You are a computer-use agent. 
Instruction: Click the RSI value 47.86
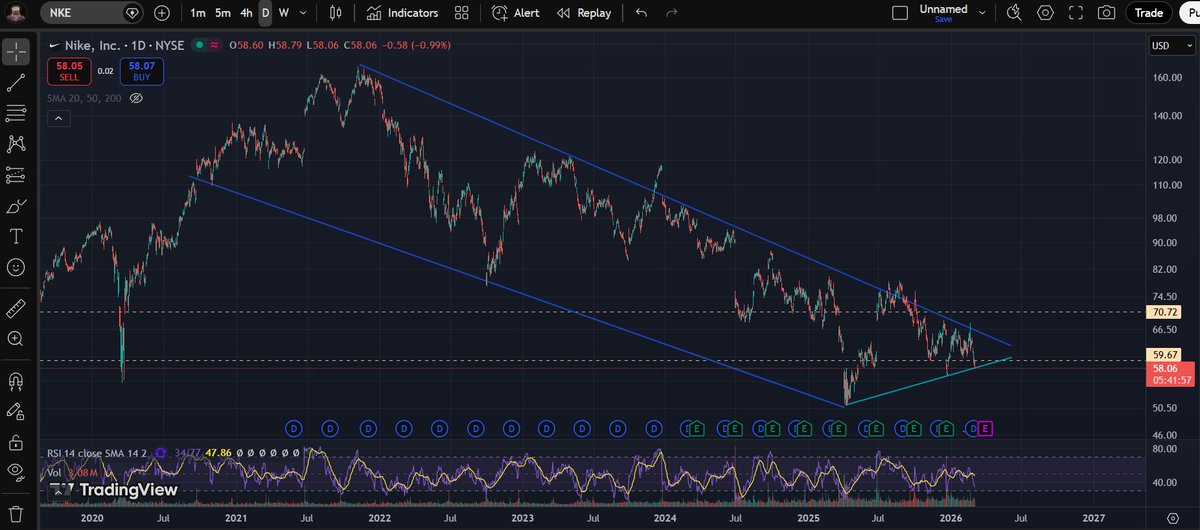pyautogui.click(x=218, y=452)
